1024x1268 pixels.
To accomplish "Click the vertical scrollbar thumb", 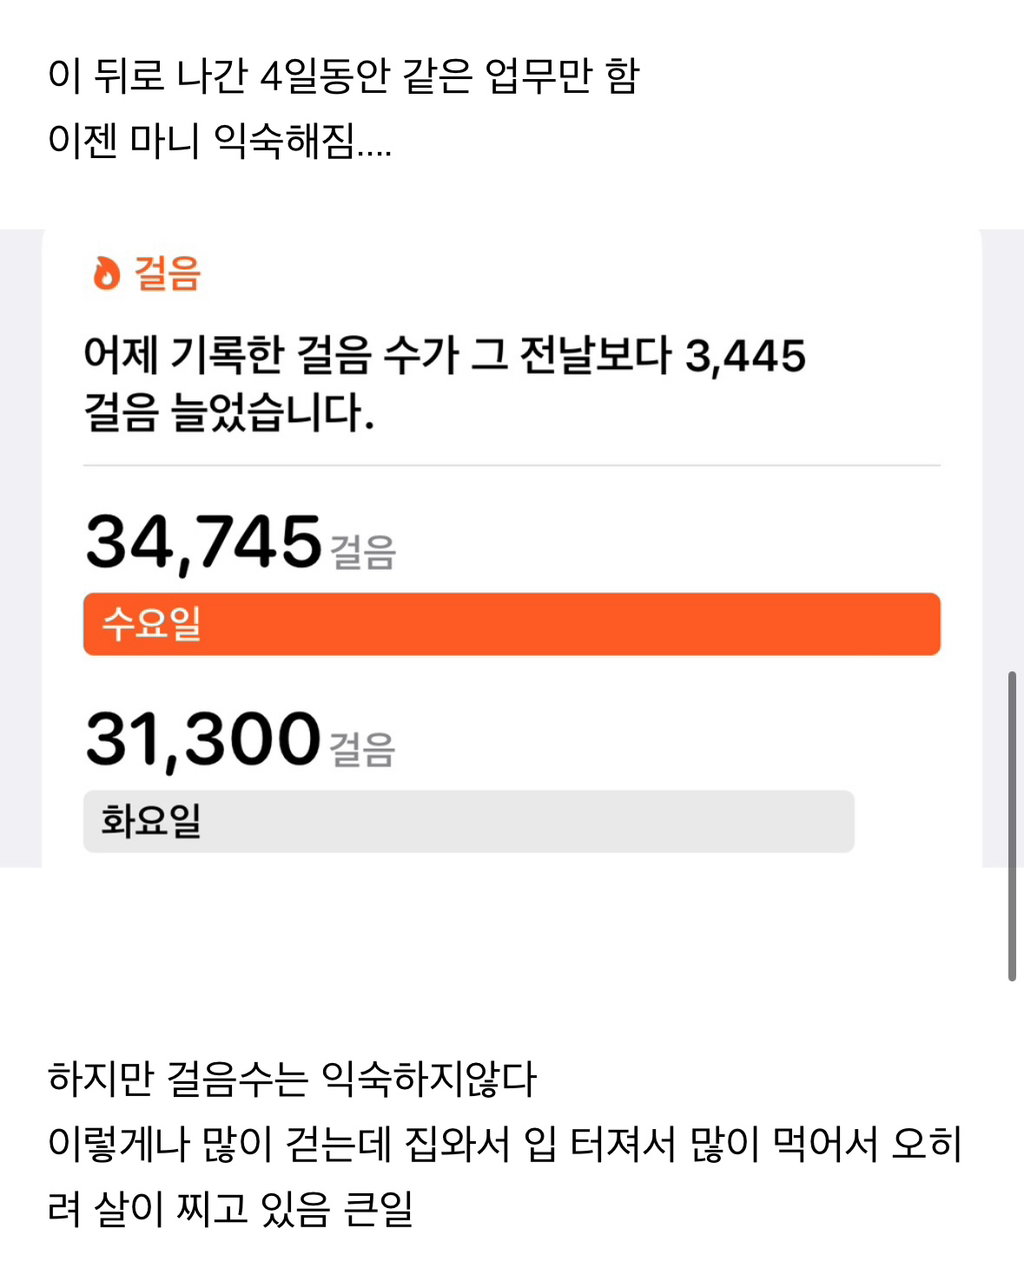I will pos(1012,825).
